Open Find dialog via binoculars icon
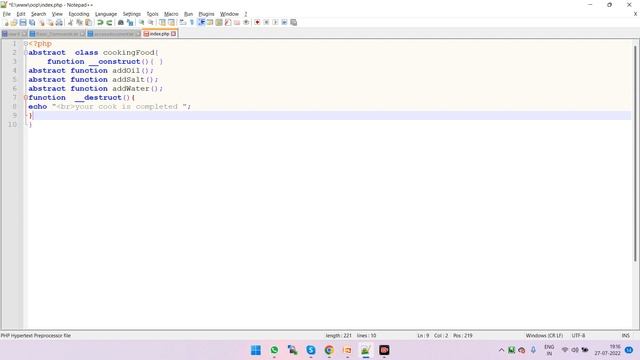Screen dimensions: 640x360 (x=120, y=22)
